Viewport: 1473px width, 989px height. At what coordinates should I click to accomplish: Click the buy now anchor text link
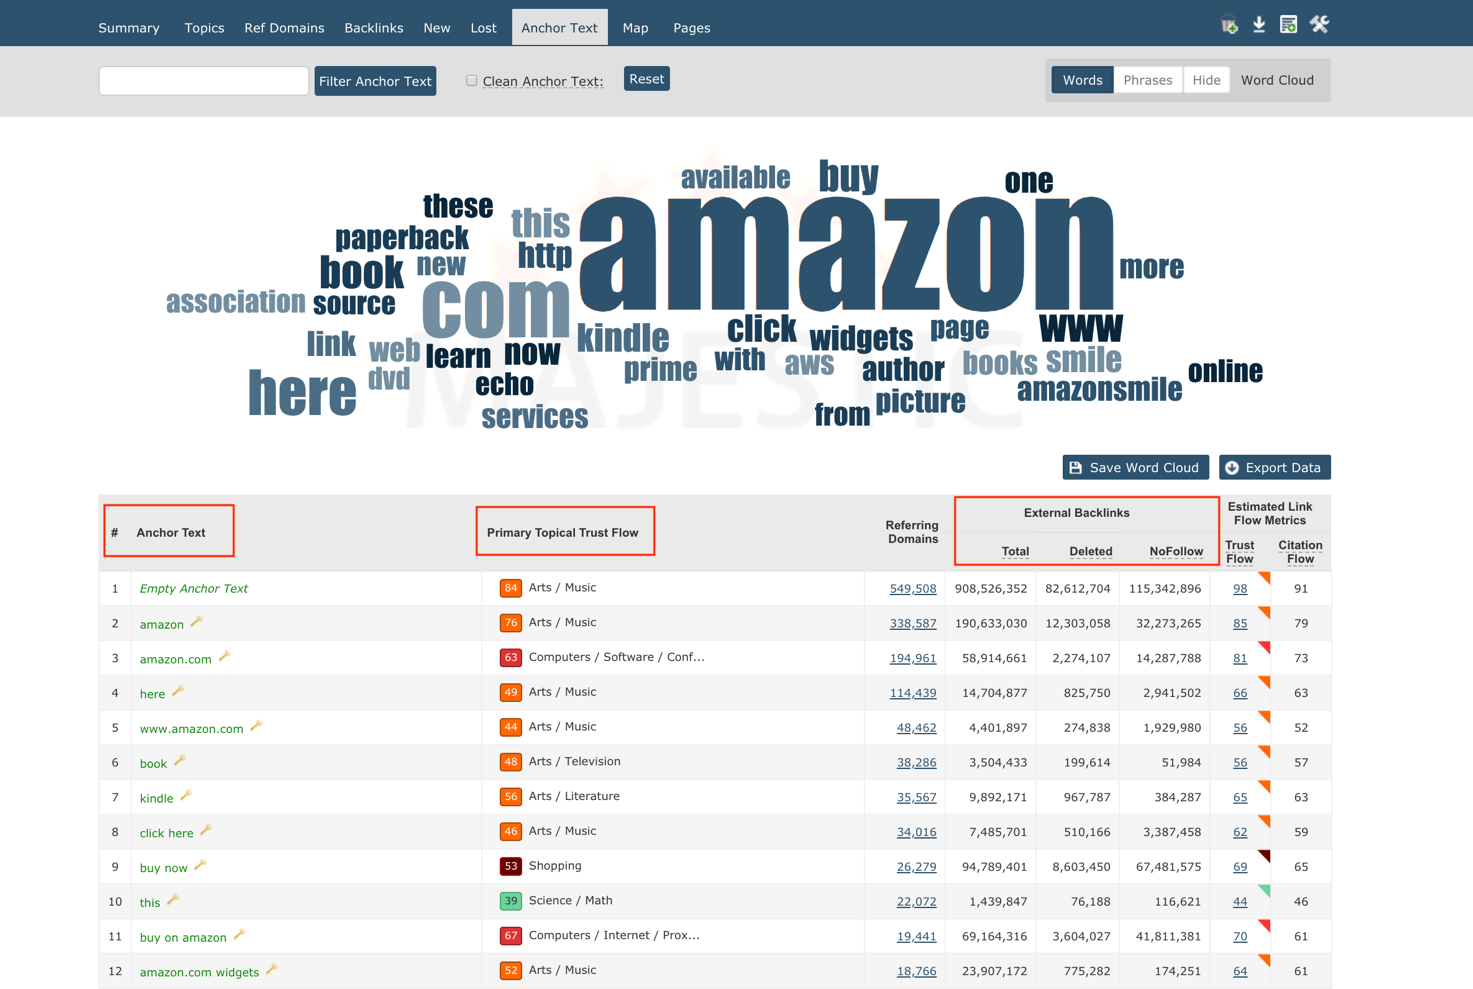pos(163,868)
